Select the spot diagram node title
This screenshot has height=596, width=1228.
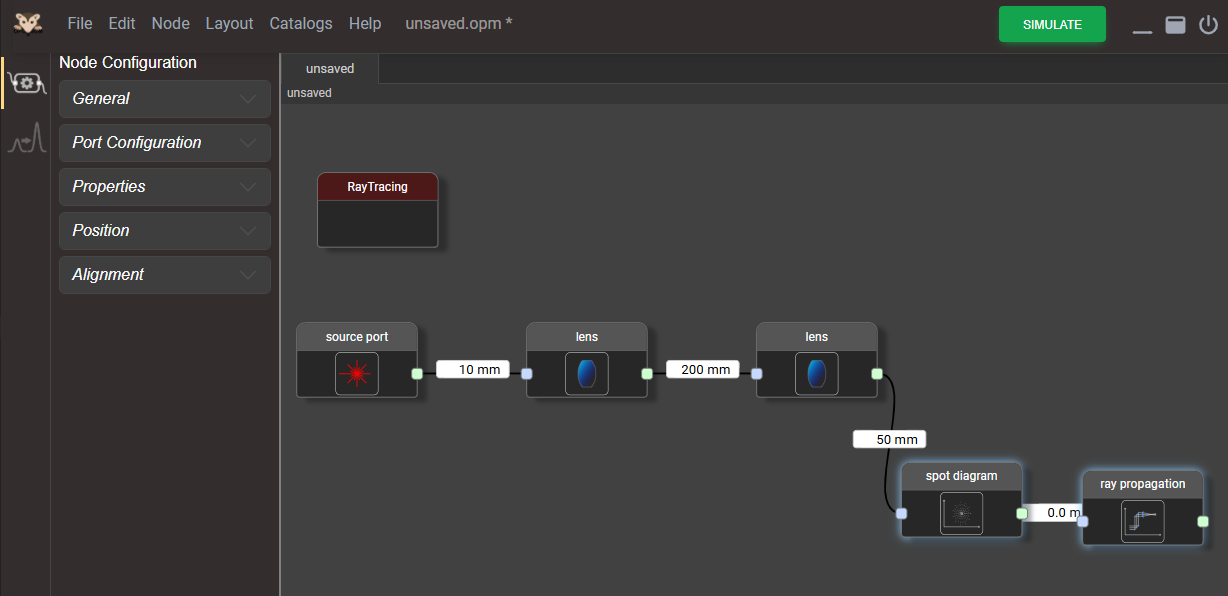pos(962,476)
